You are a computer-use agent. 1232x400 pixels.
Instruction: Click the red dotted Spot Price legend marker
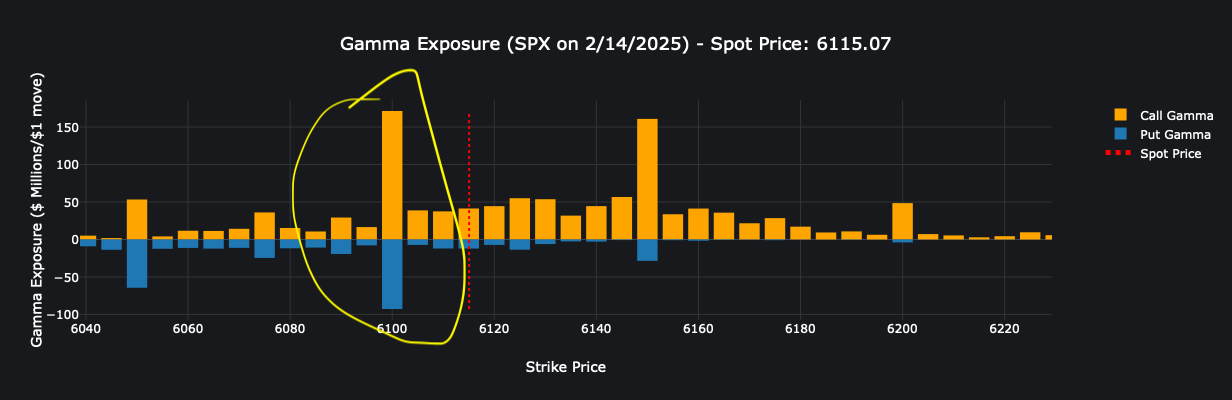coord(1120,153)
